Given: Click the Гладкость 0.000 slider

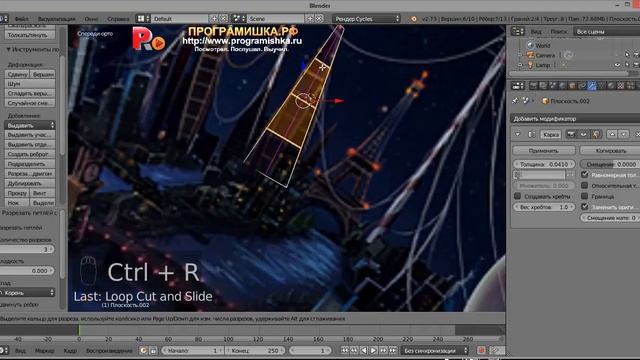Looking at the screenshot, I should (27, 271).
